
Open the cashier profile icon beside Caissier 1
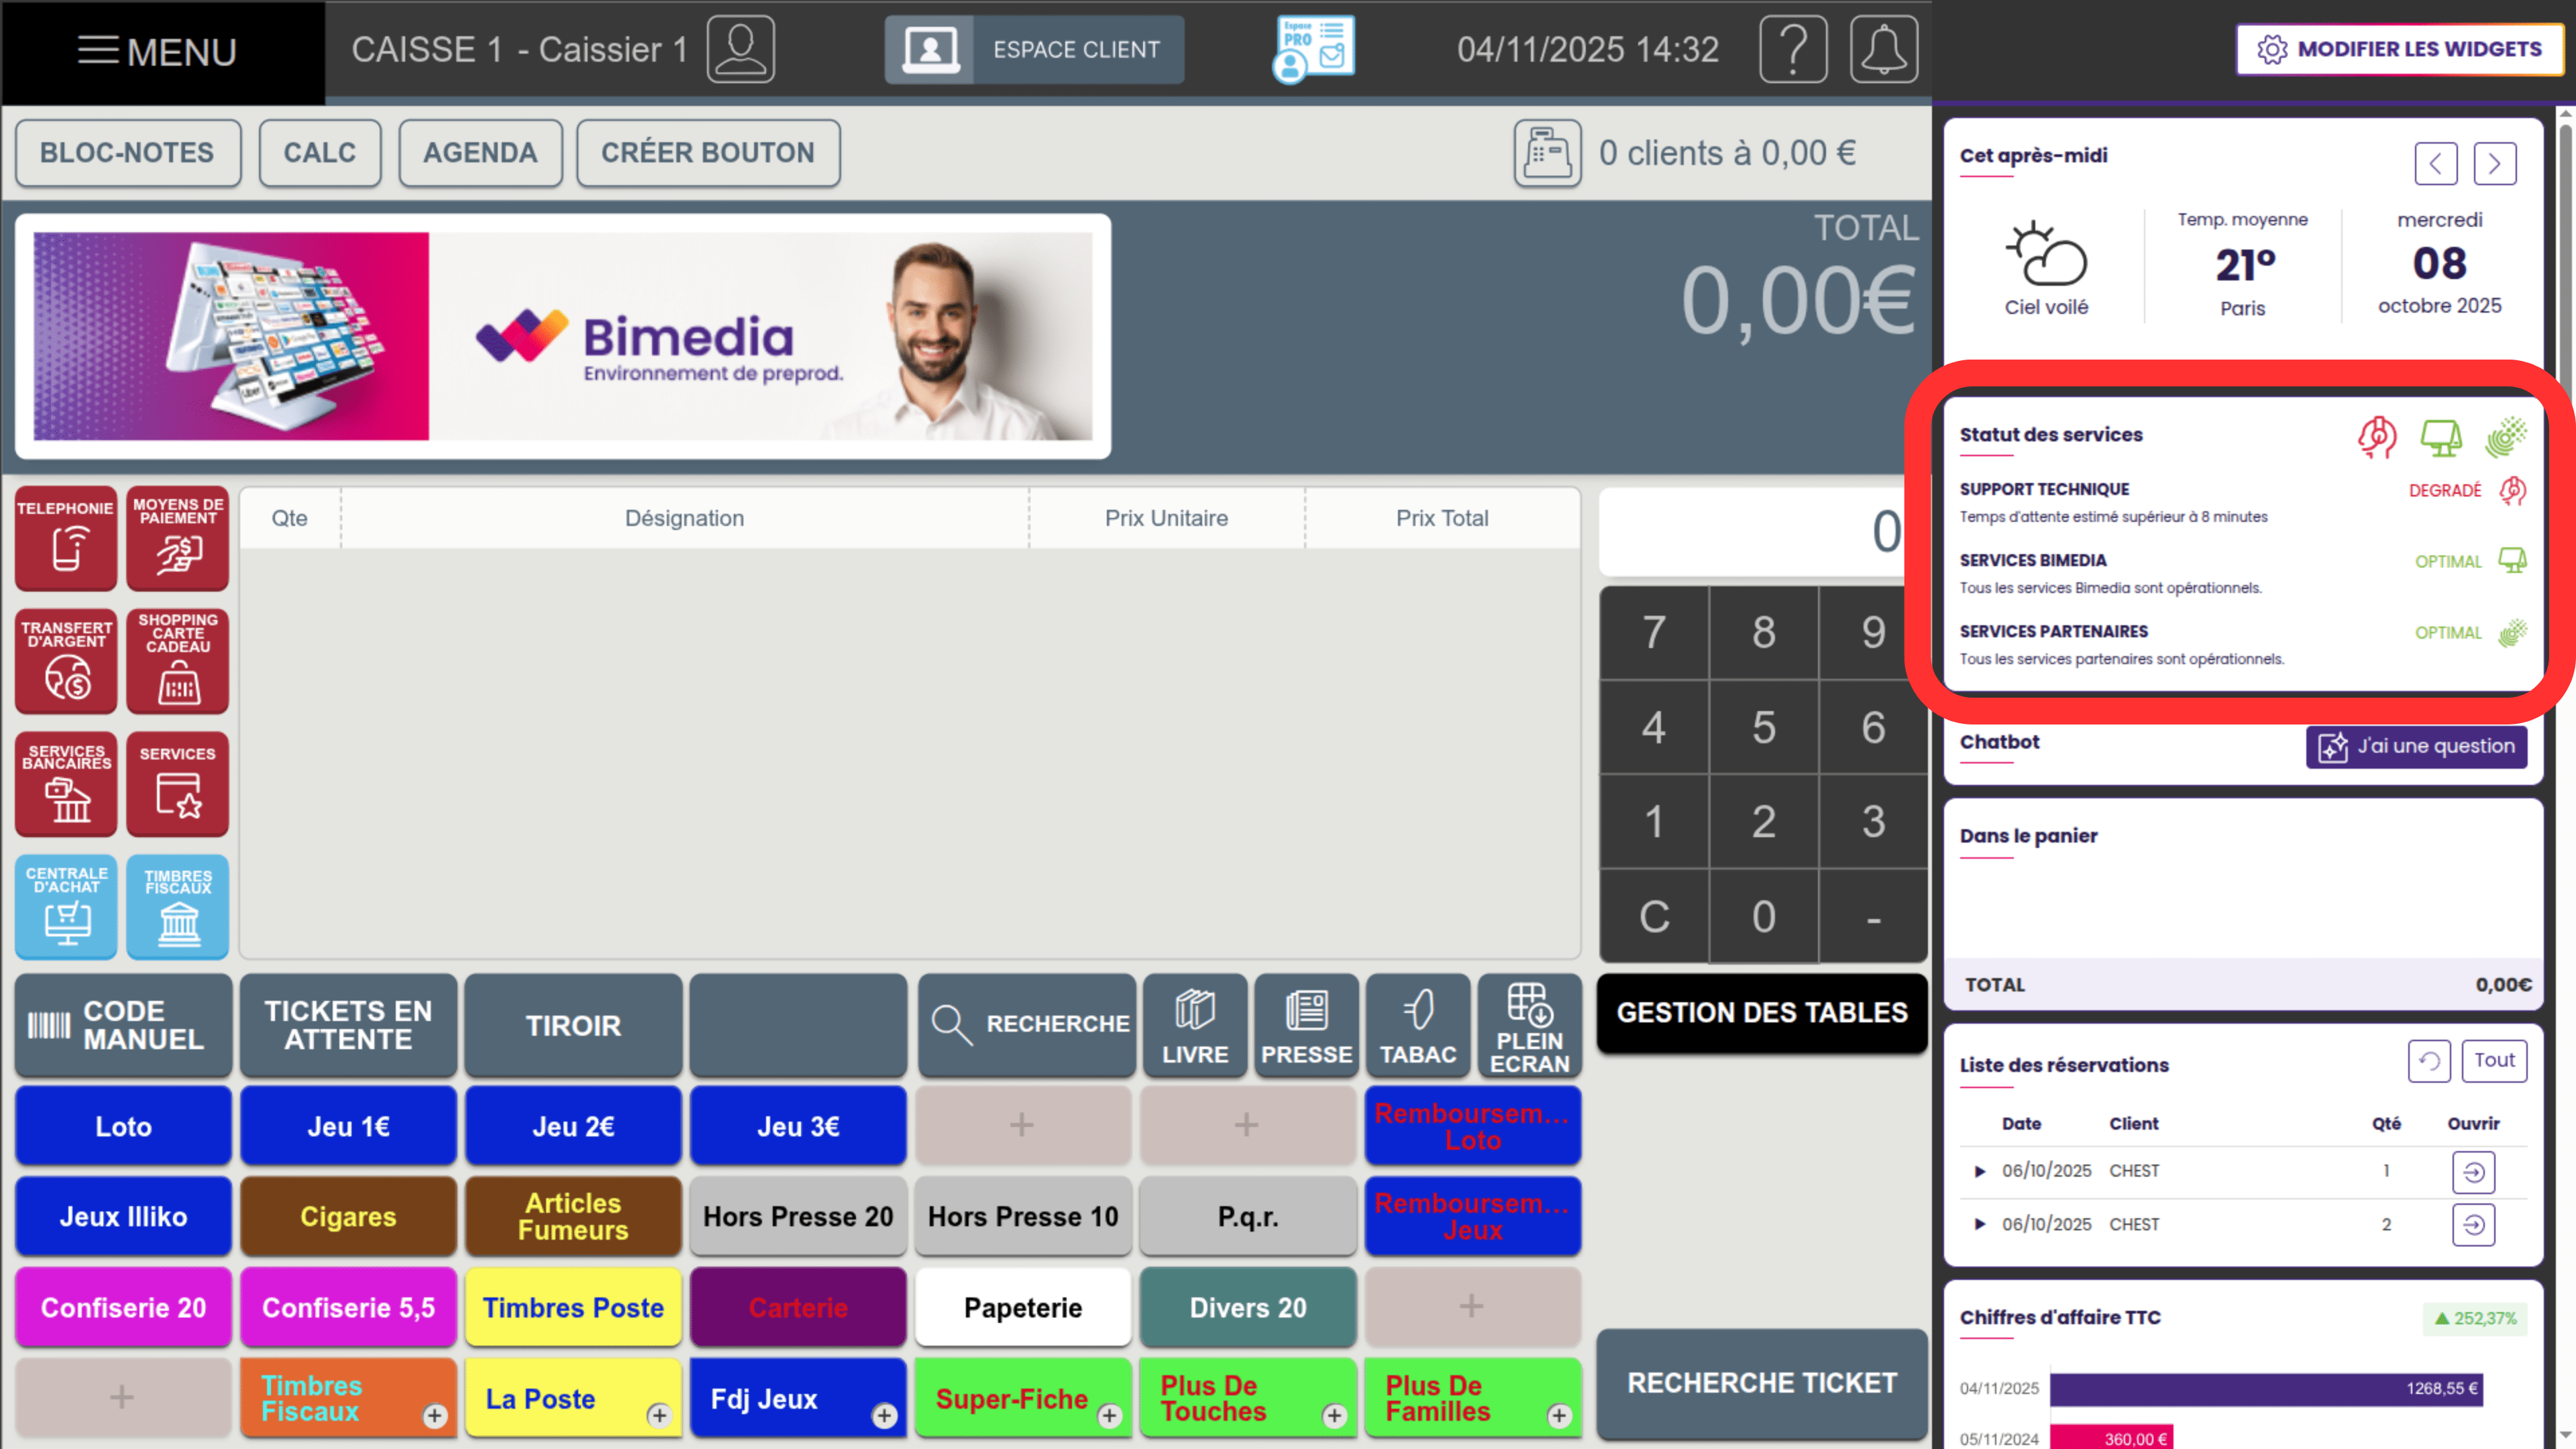click(x=740, y=49)
